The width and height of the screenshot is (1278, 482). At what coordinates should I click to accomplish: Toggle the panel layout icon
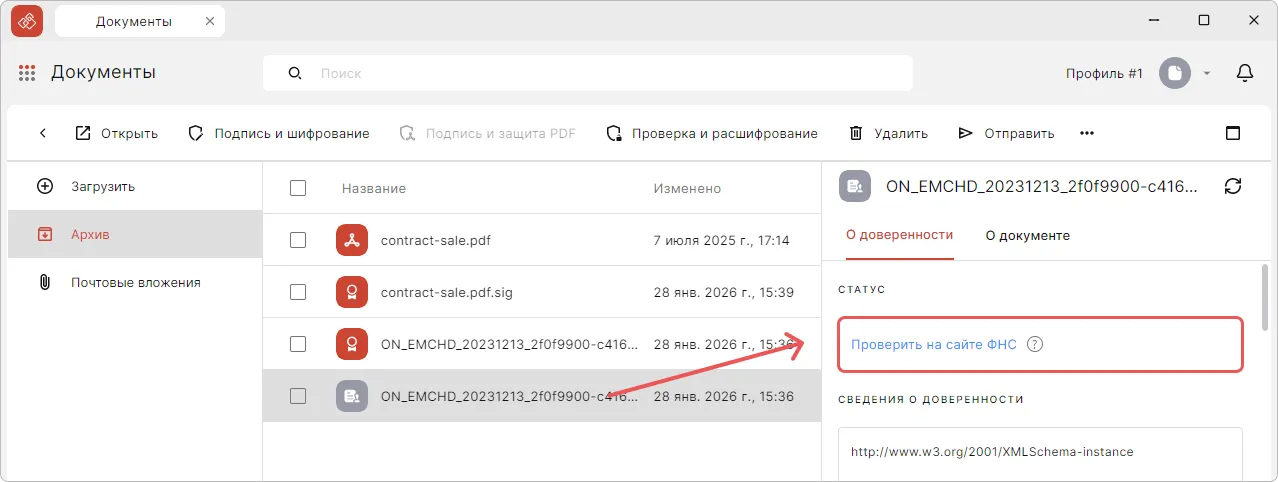[x=1233, y=133]
